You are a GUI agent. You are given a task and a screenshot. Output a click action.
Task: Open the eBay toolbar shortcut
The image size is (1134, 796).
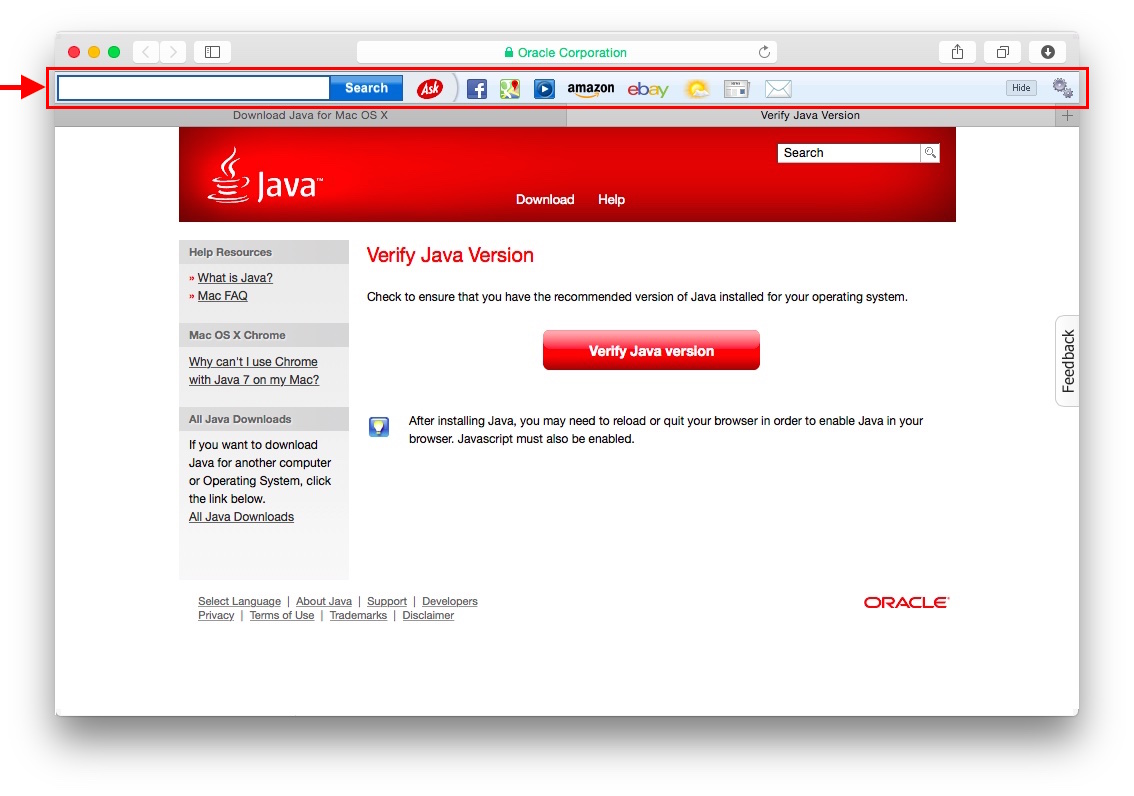coord(648,89)
